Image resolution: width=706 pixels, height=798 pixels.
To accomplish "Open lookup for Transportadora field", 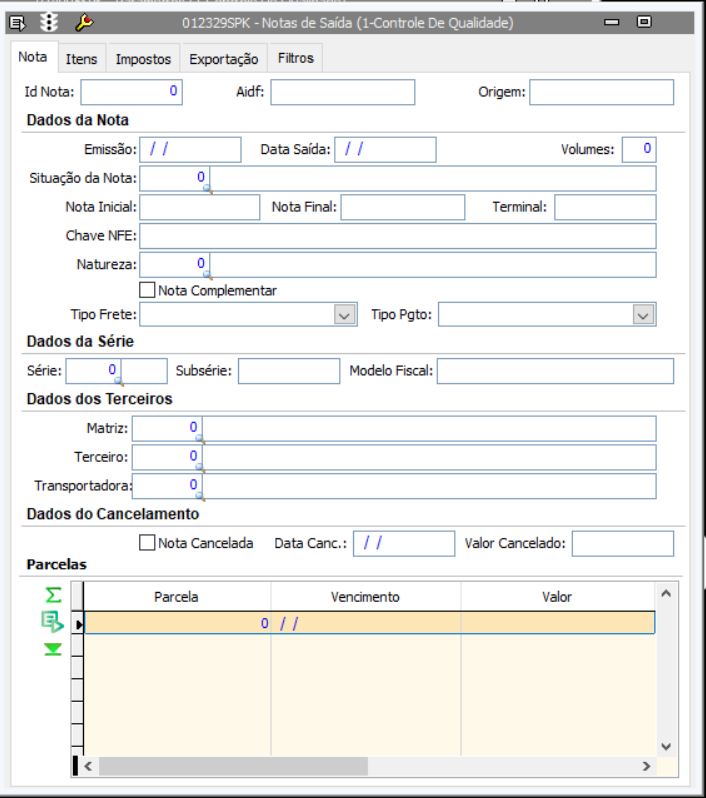I will 200,497.
